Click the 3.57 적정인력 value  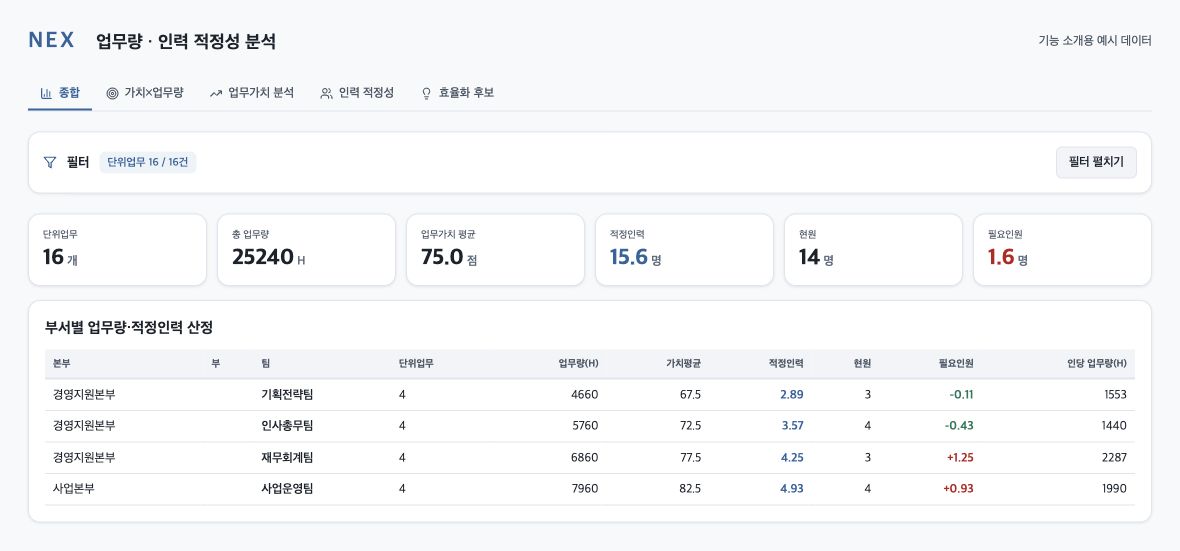pyautogui.click(x=792, y=426)
